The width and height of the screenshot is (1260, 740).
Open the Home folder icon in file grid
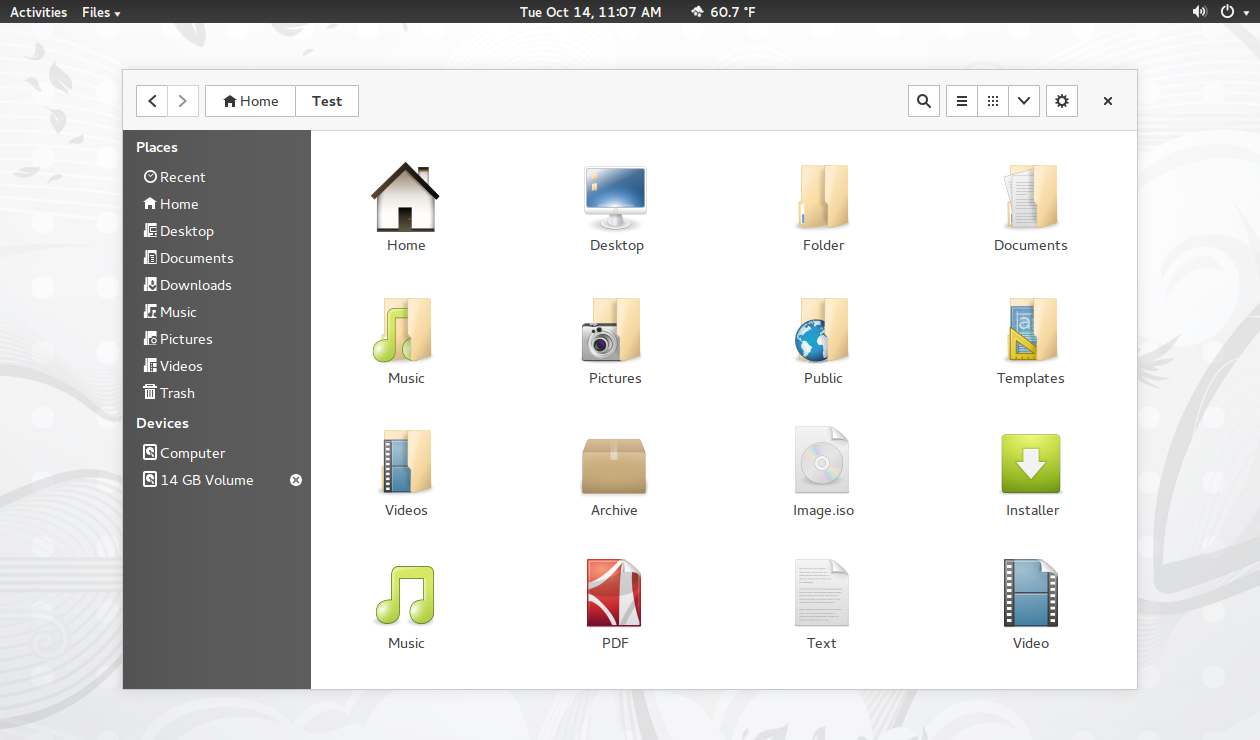click(x=405, y=197)
